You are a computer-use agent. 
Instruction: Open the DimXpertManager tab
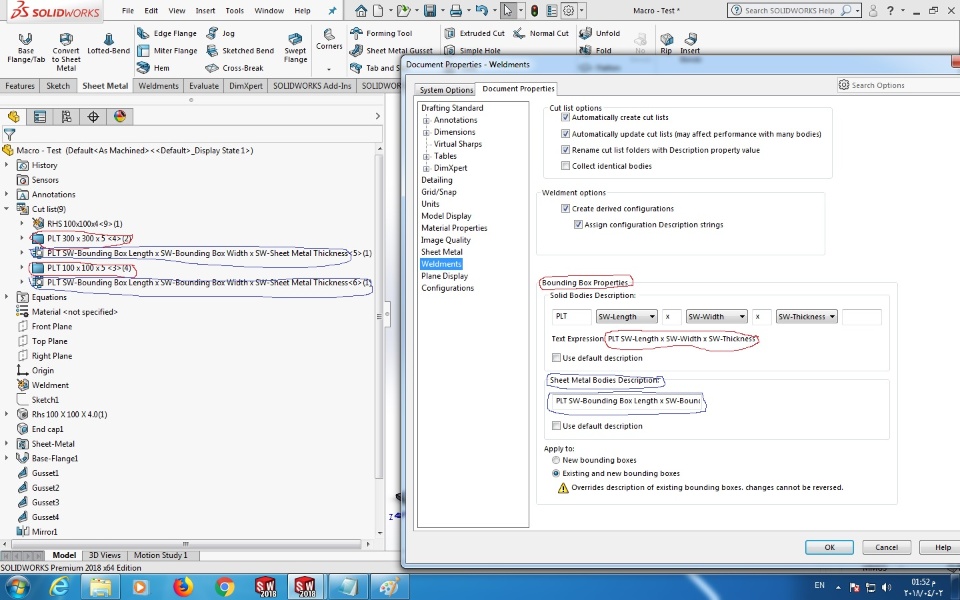click(93, 116)
